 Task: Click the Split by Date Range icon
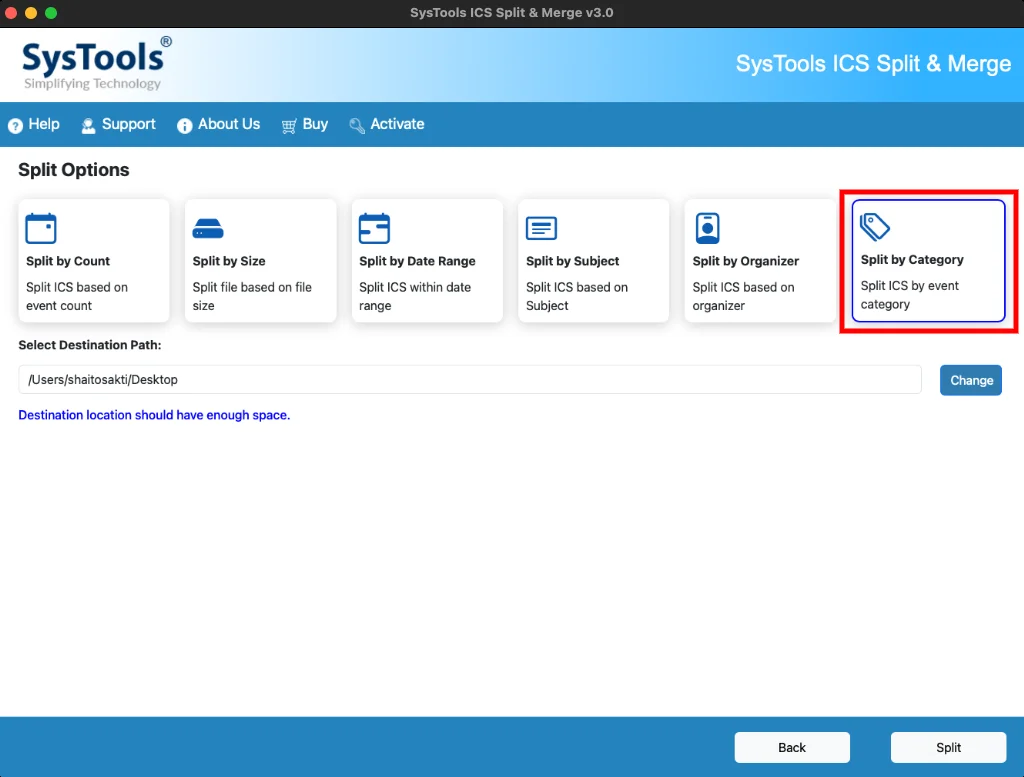[374, 228]
